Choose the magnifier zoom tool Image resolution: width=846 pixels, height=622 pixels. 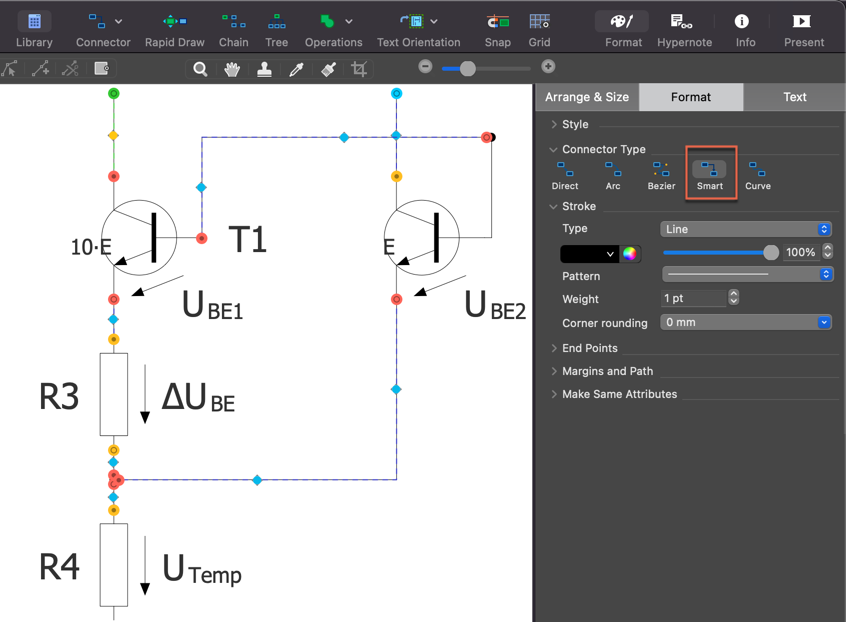pos(201,69)
